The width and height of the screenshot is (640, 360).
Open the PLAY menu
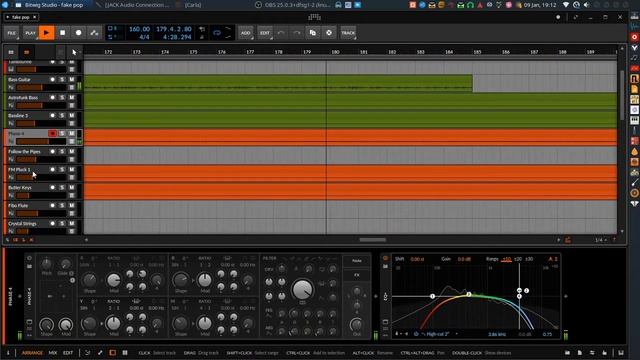coord(30,33)
